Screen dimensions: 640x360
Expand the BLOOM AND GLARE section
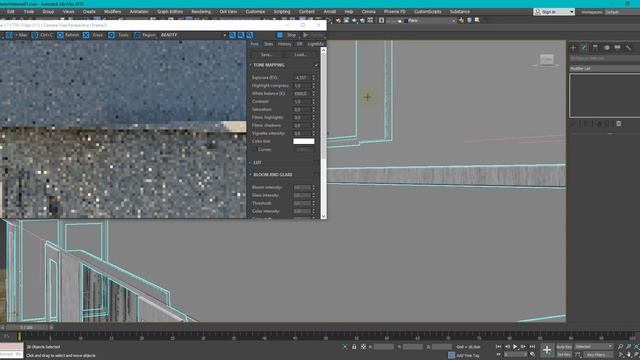pyautogui.click(x=250, y=174)
